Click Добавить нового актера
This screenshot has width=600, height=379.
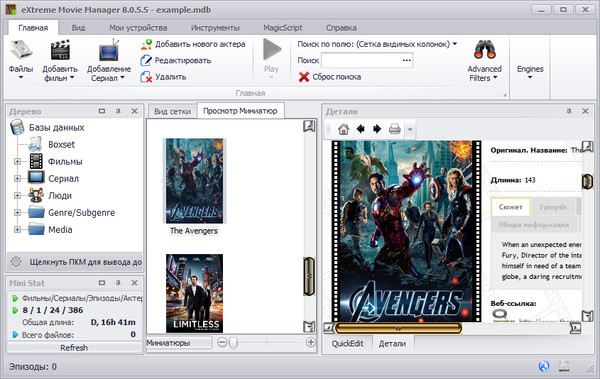point(193,44)
